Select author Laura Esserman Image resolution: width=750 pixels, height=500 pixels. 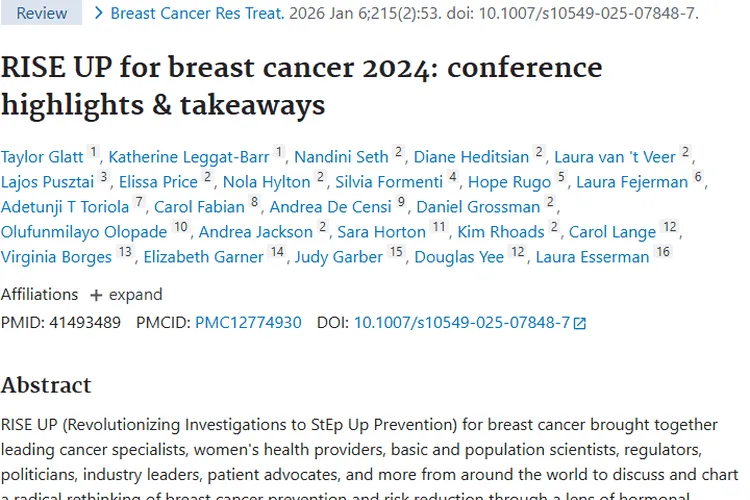click(x=593, y=257)
